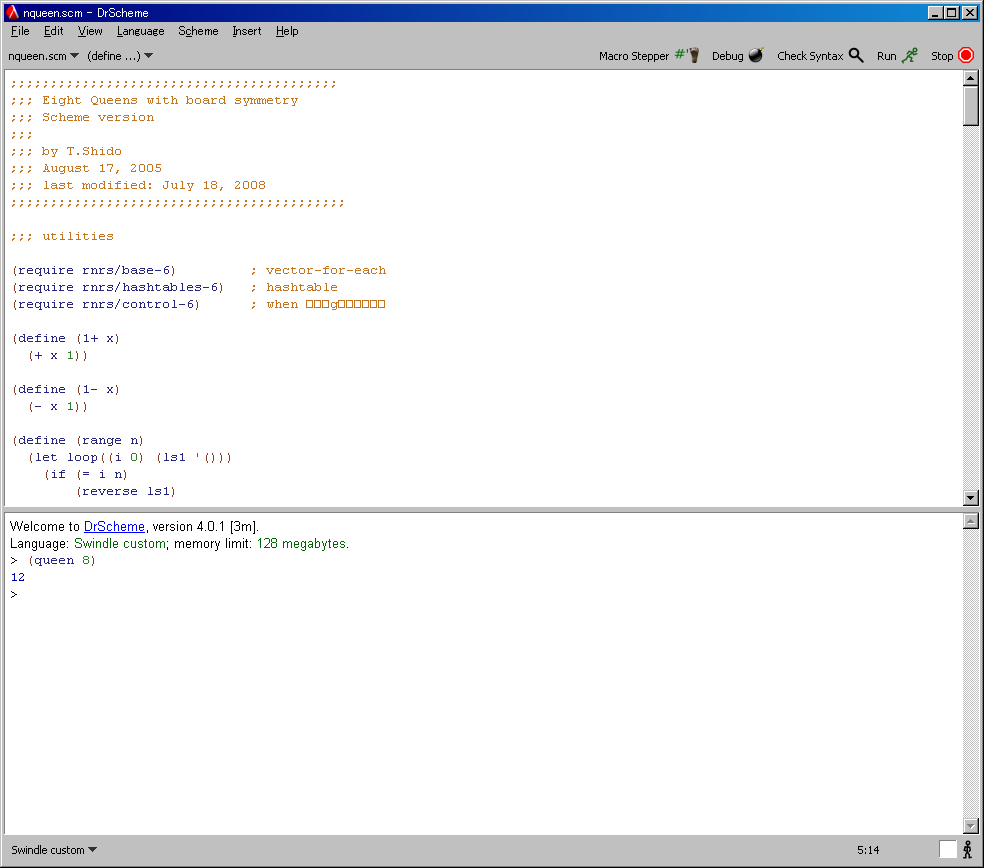
Task: Click the "(define (range n)" line
Action: click(78, 441)
